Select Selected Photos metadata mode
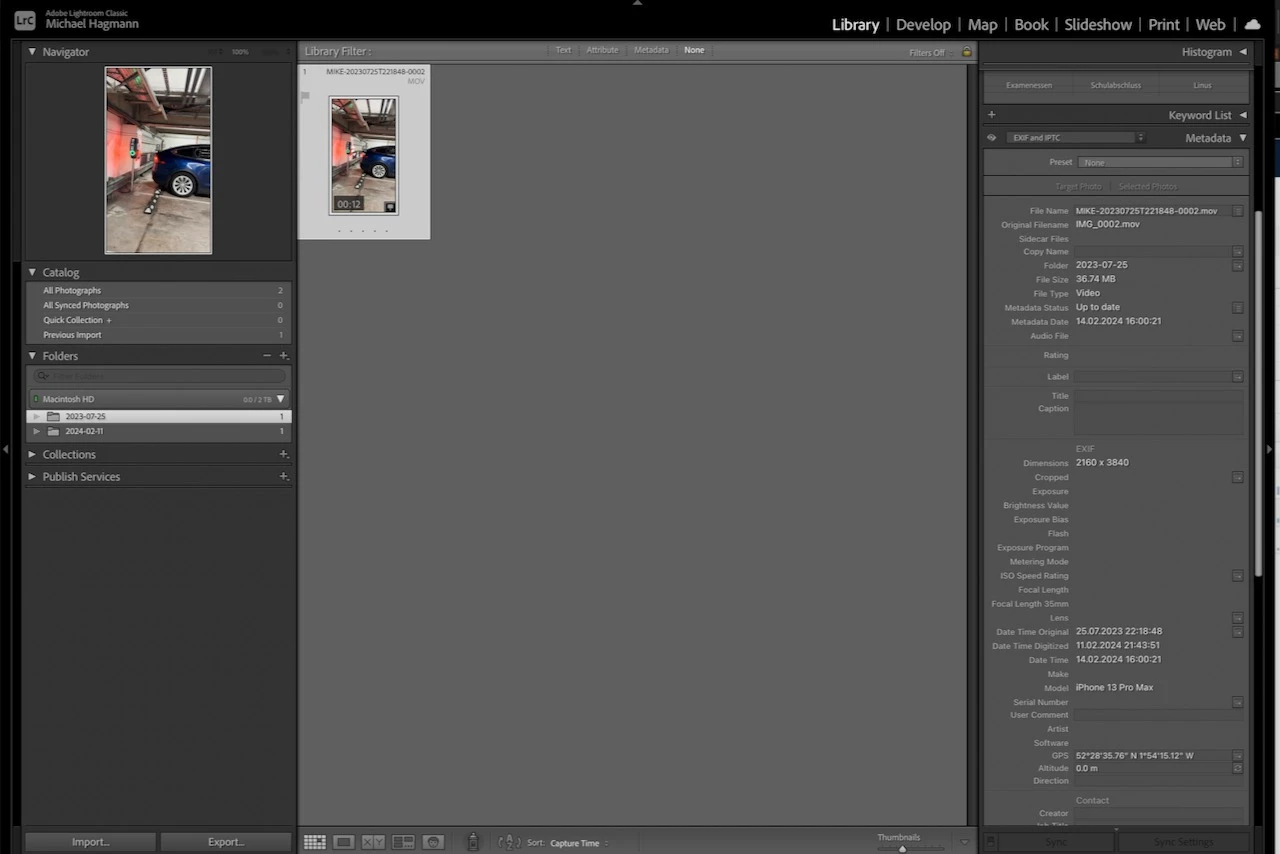This screenshot has height=854, width=1280. point(1148,187)
